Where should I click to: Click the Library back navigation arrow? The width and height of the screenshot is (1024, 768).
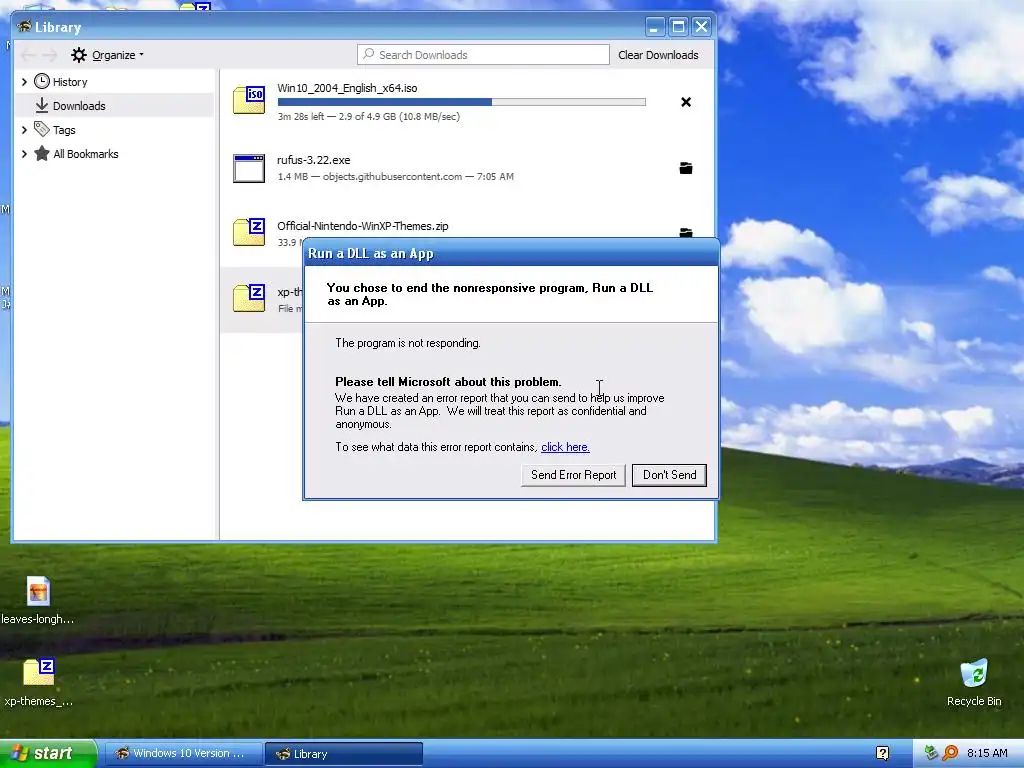(x=28, y=55)
